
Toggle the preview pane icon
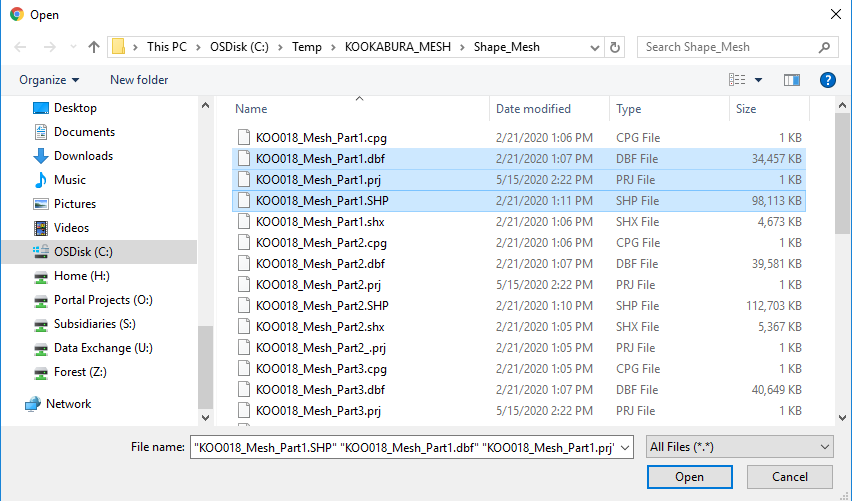[792, 80]
